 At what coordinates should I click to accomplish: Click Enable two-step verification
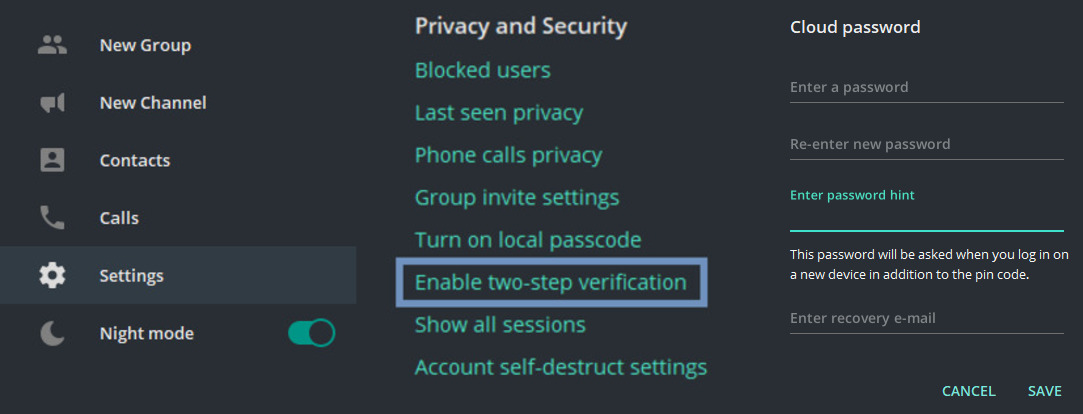click(551, 282)
